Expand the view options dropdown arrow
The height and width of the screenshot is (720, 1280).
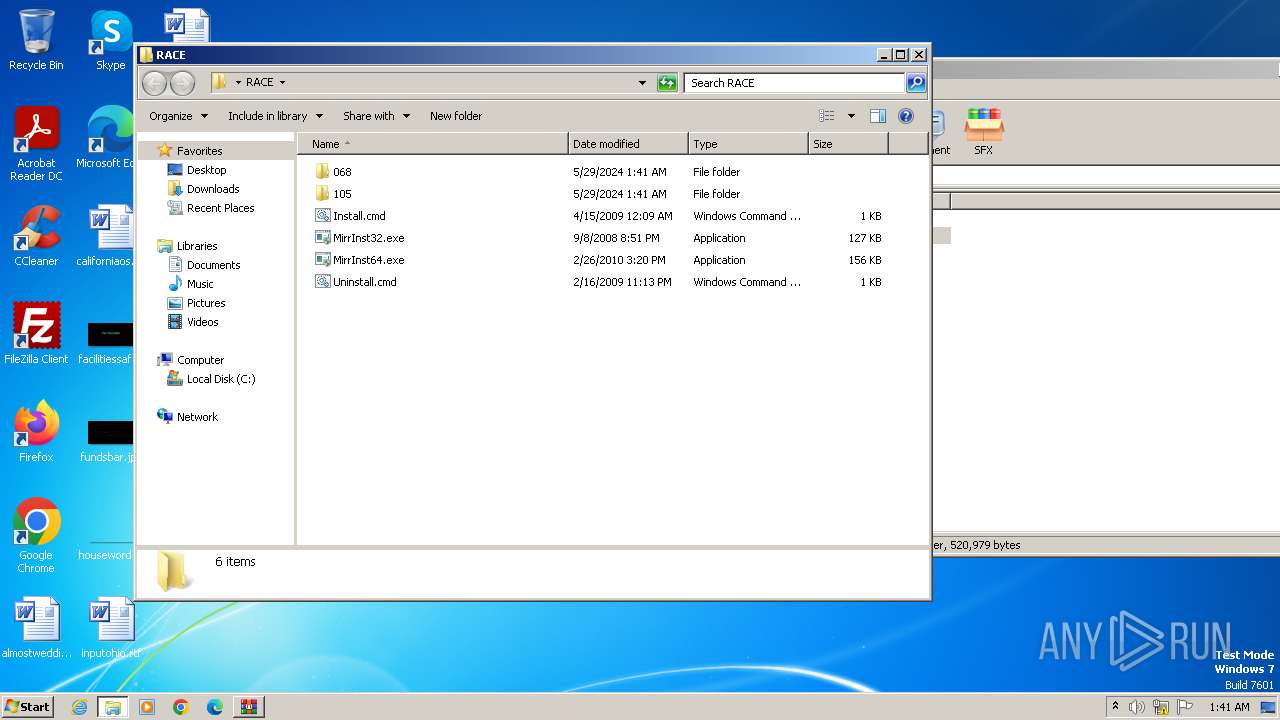coord(851,116)
